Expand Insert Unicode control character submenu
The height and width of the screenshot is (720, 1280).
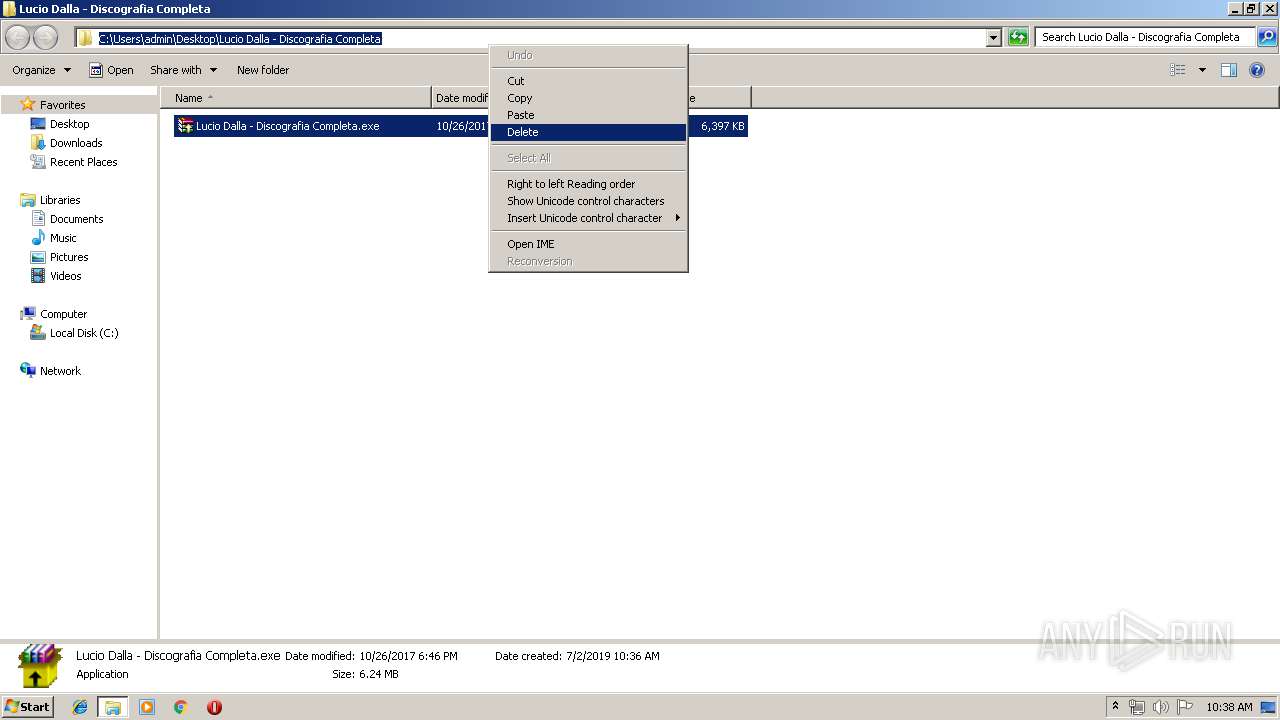coord(588,218)
